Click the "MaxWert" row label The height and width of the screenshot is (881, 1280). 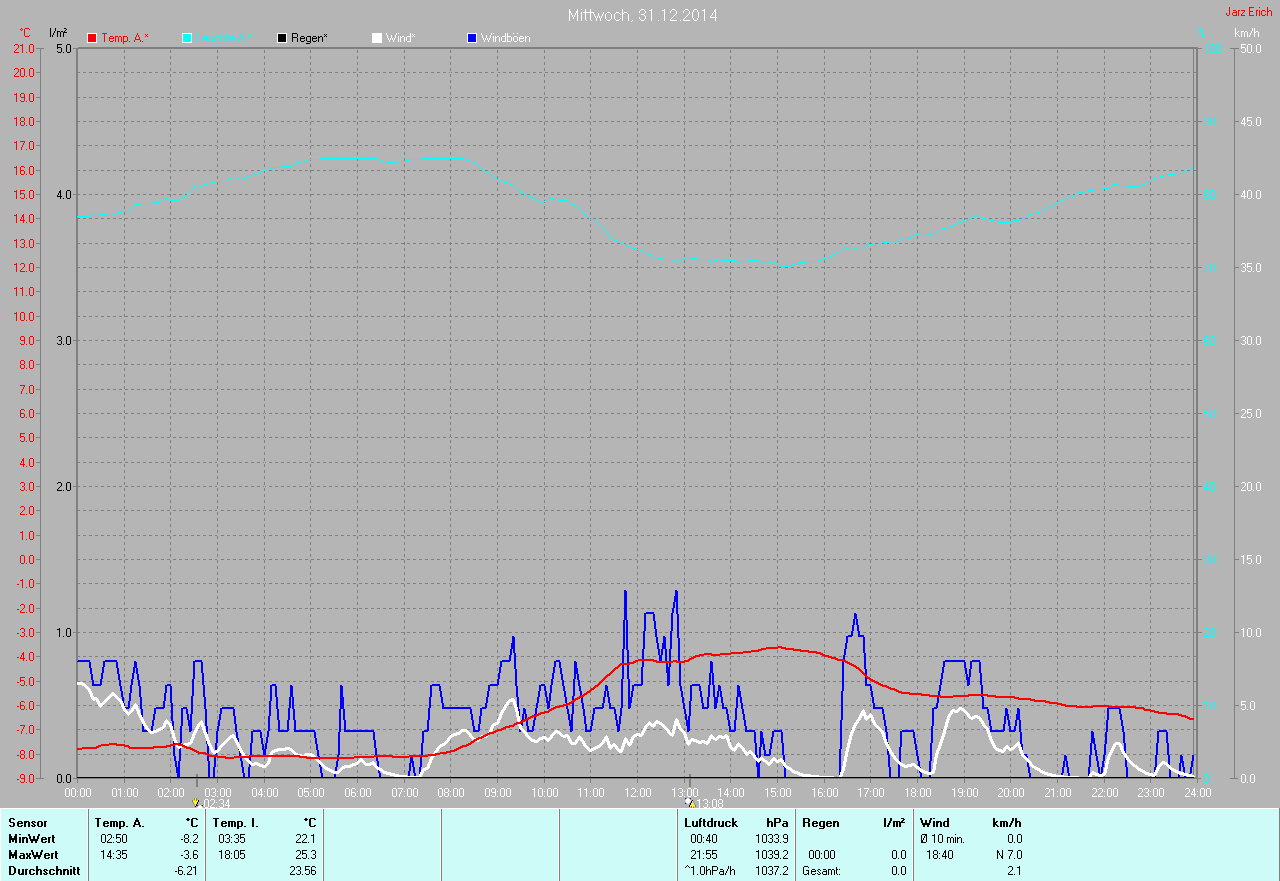[33, 855]
